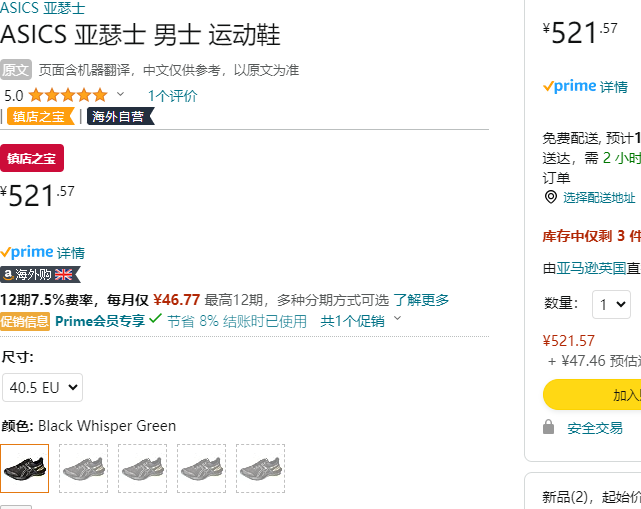Image resolution: width=641 pixels, height=509 pixels.
Task: Click the orange 镇店之宝 badge
Action: [x=40, y=117]
